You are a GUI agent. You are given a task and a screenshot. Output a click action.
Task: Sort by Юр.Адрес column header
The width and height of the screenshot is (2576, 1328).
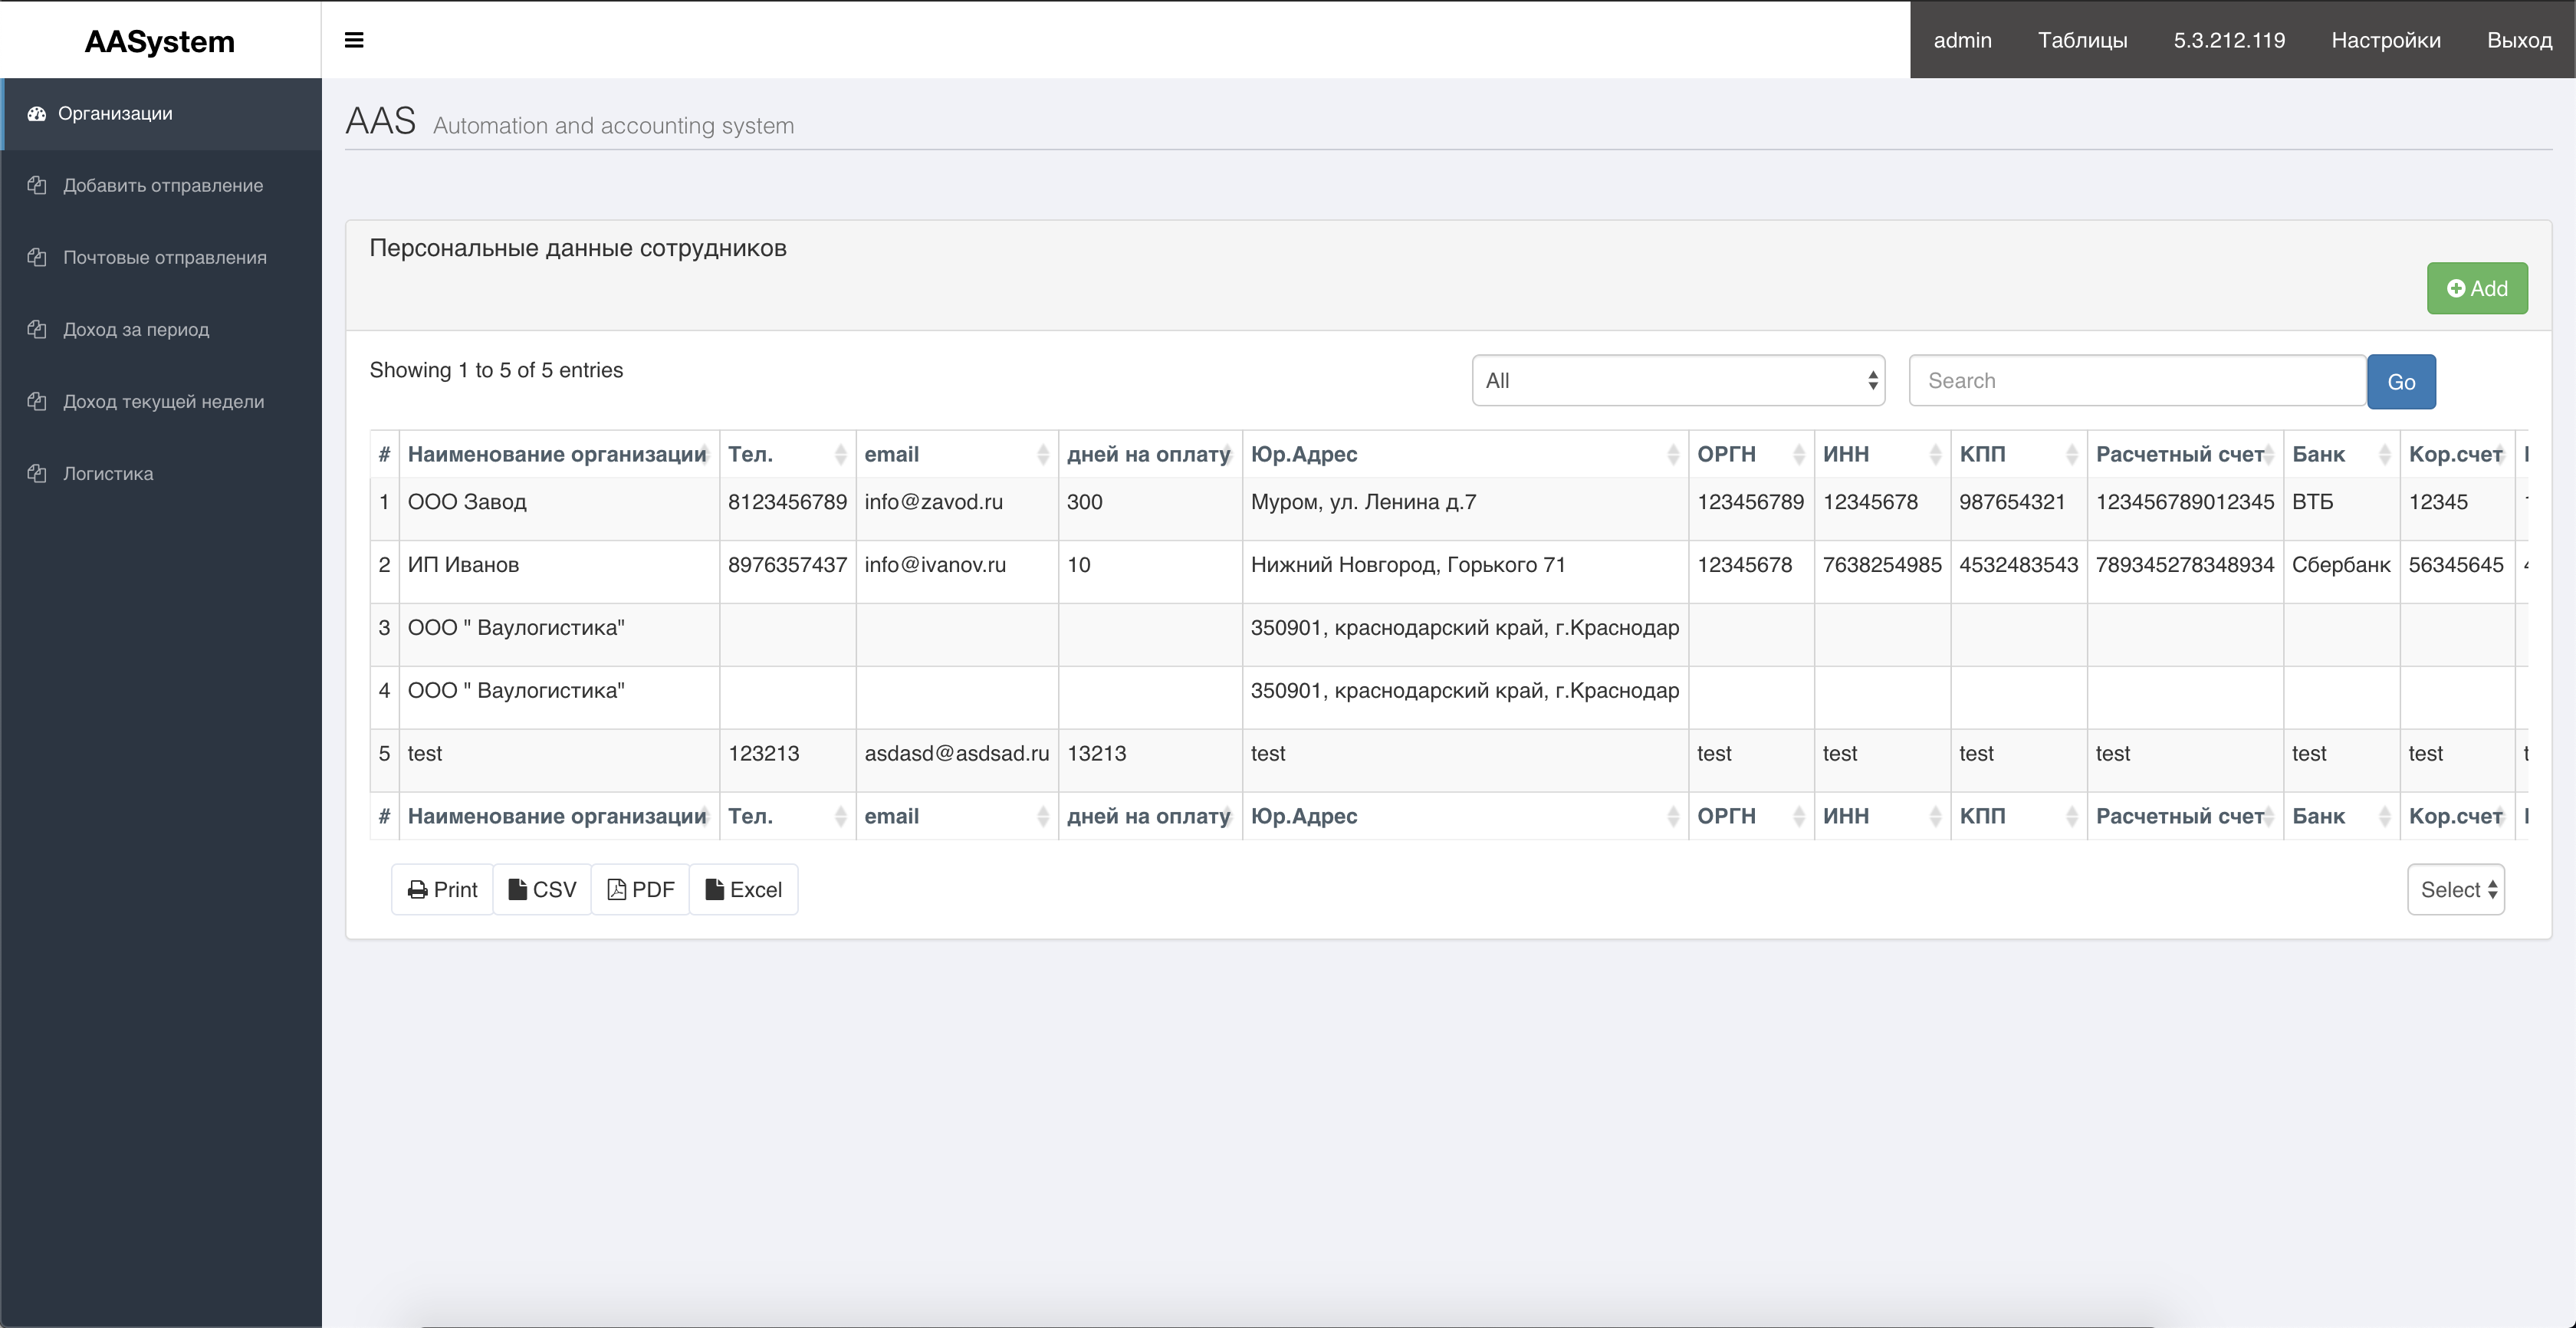pyautogui.click(x=1303, y=454)
